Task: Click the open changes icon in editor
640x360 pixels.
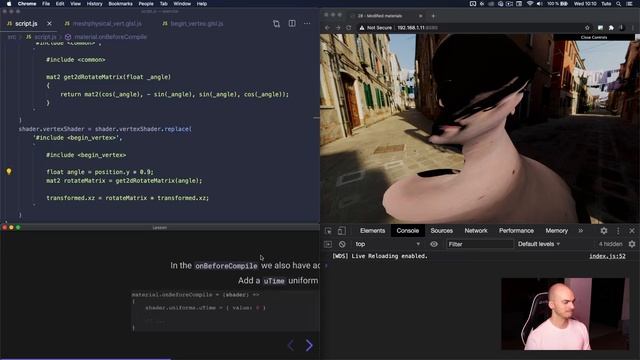Action: click(276, 24)
